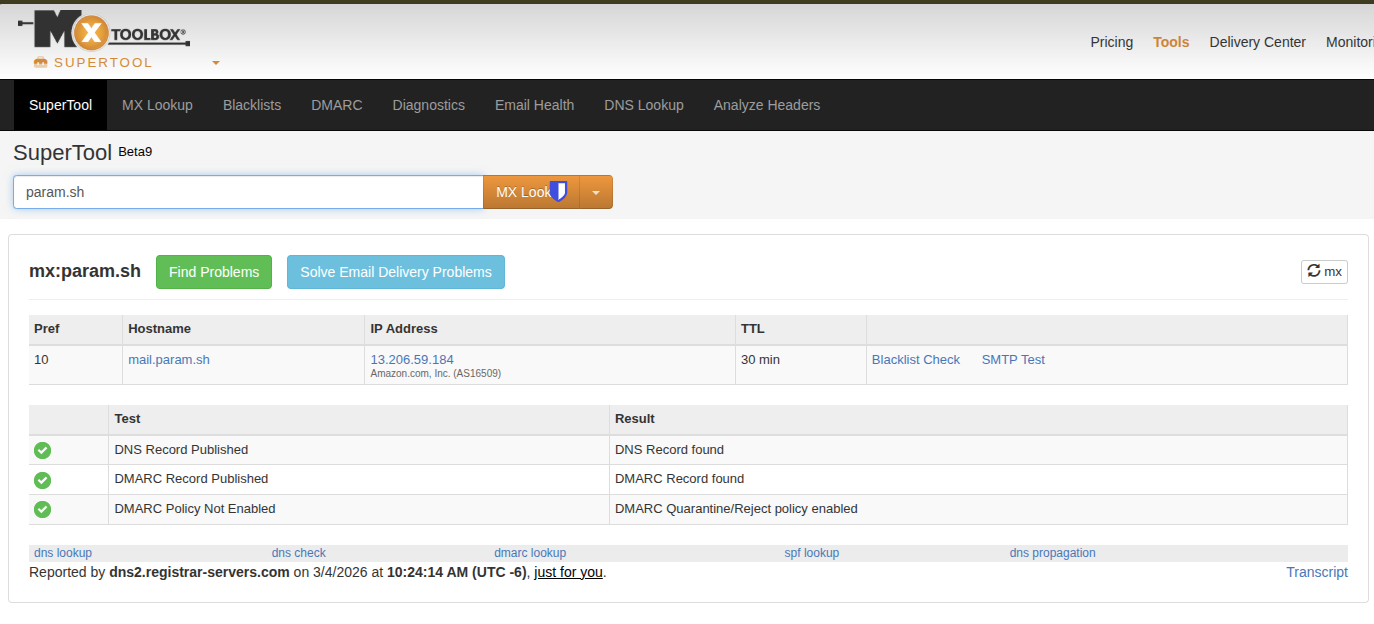
Task: Open the mail.param.sh hostname link
Action: (x=169, y=360)
